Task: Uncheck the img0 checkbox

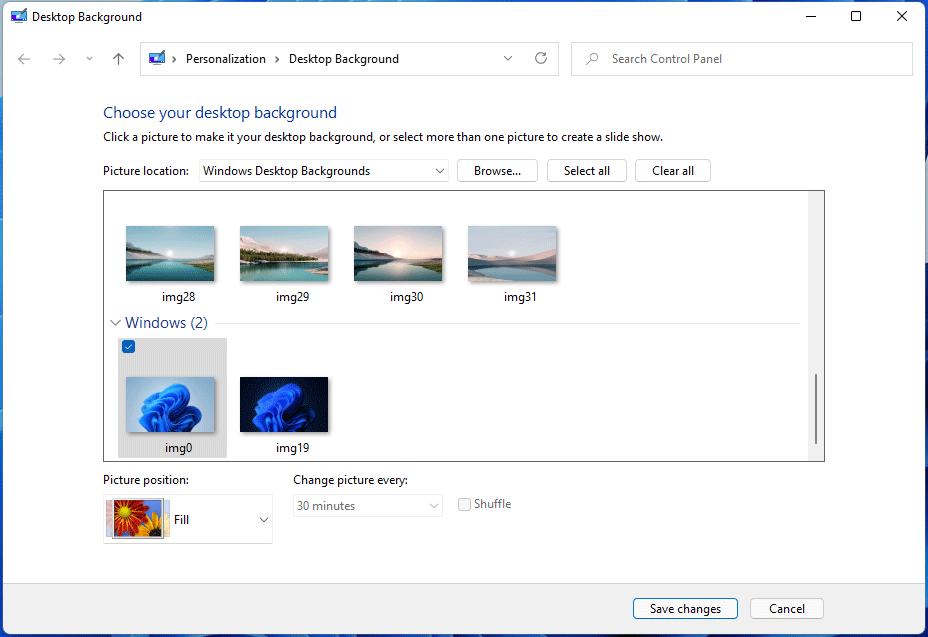Action: coord(128,346)
